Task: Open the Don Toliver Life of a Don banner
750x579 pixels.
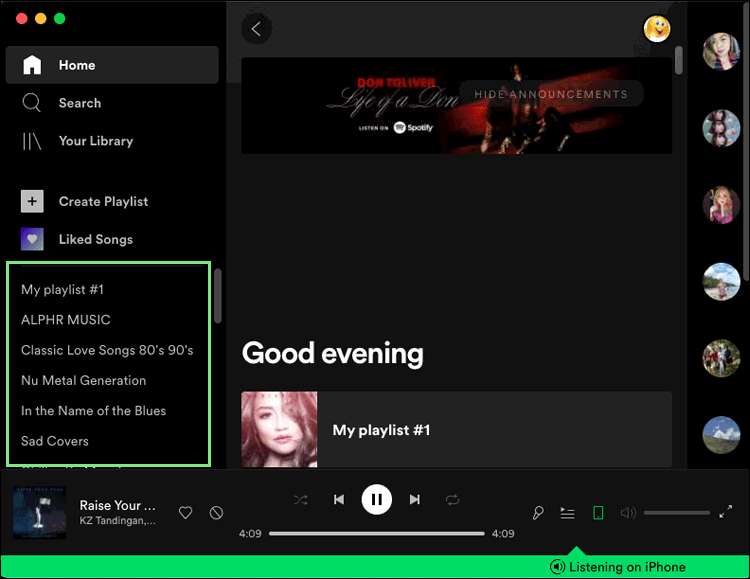Action: (x=456, y=106)
